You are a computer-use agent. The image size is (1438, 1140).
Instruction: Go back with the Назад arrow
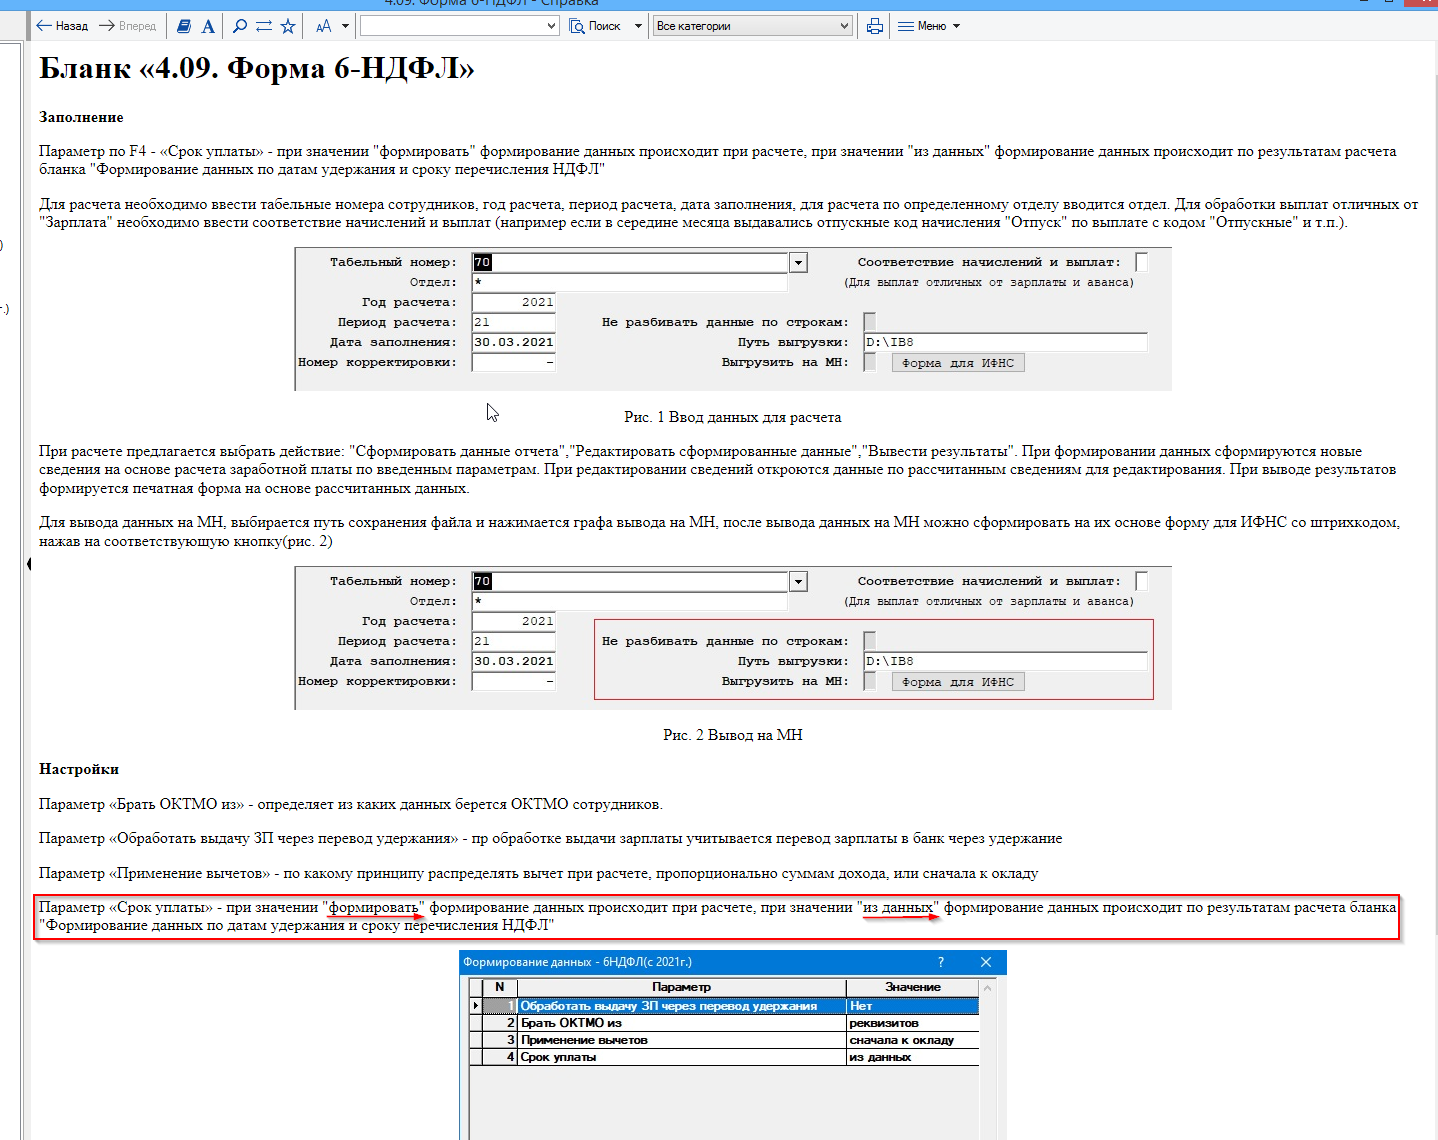click(x=62, y=26)
